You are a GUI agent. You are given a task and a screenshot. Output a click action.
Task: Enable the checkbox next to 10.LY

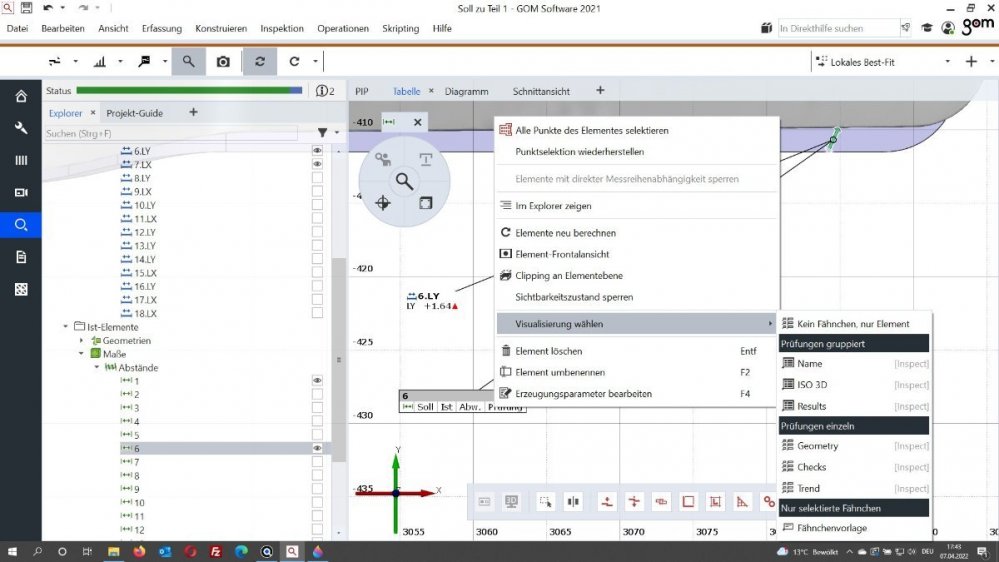[317, 205]
